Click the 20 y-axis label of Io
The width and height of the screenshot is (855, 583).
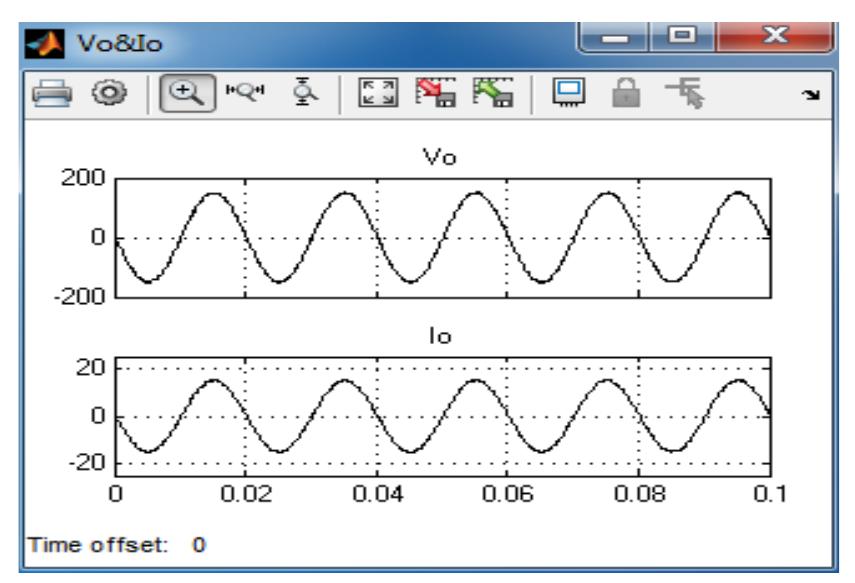click(x=91, y=368)
